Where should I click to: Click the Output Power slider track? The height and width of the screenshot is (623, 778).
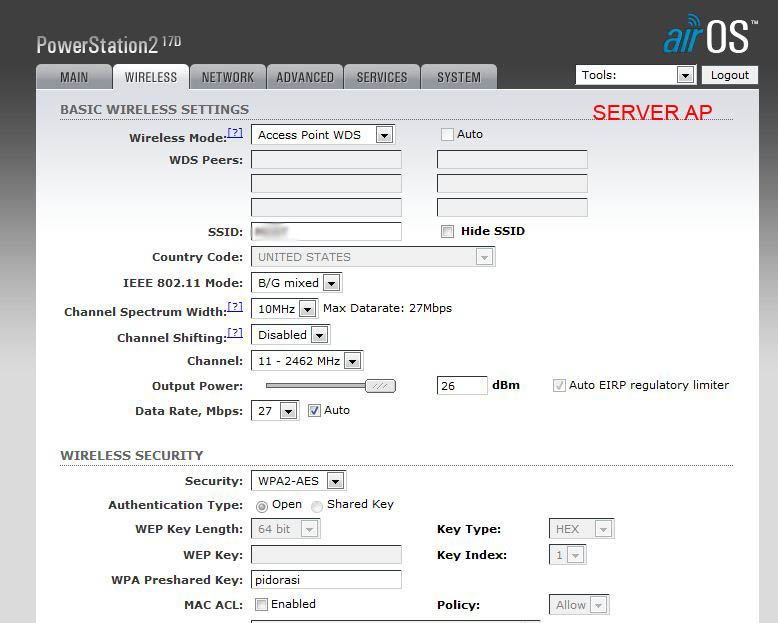coord(316,386)
